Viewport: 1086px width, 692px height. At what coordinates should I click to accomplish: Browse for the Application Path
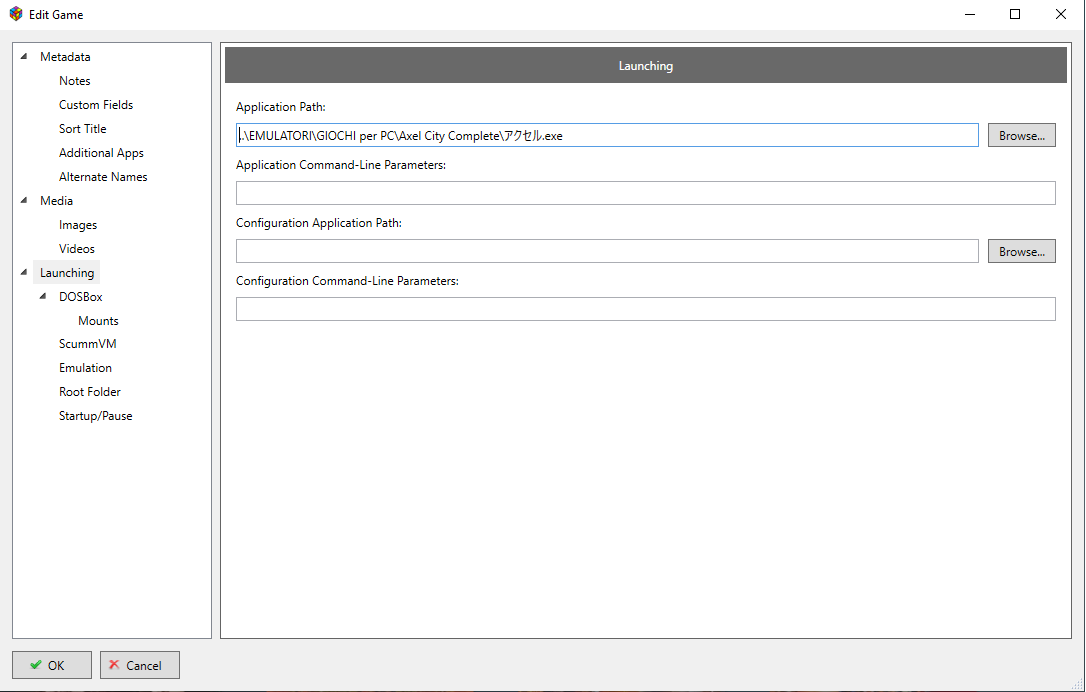[x=1022, y=135]
